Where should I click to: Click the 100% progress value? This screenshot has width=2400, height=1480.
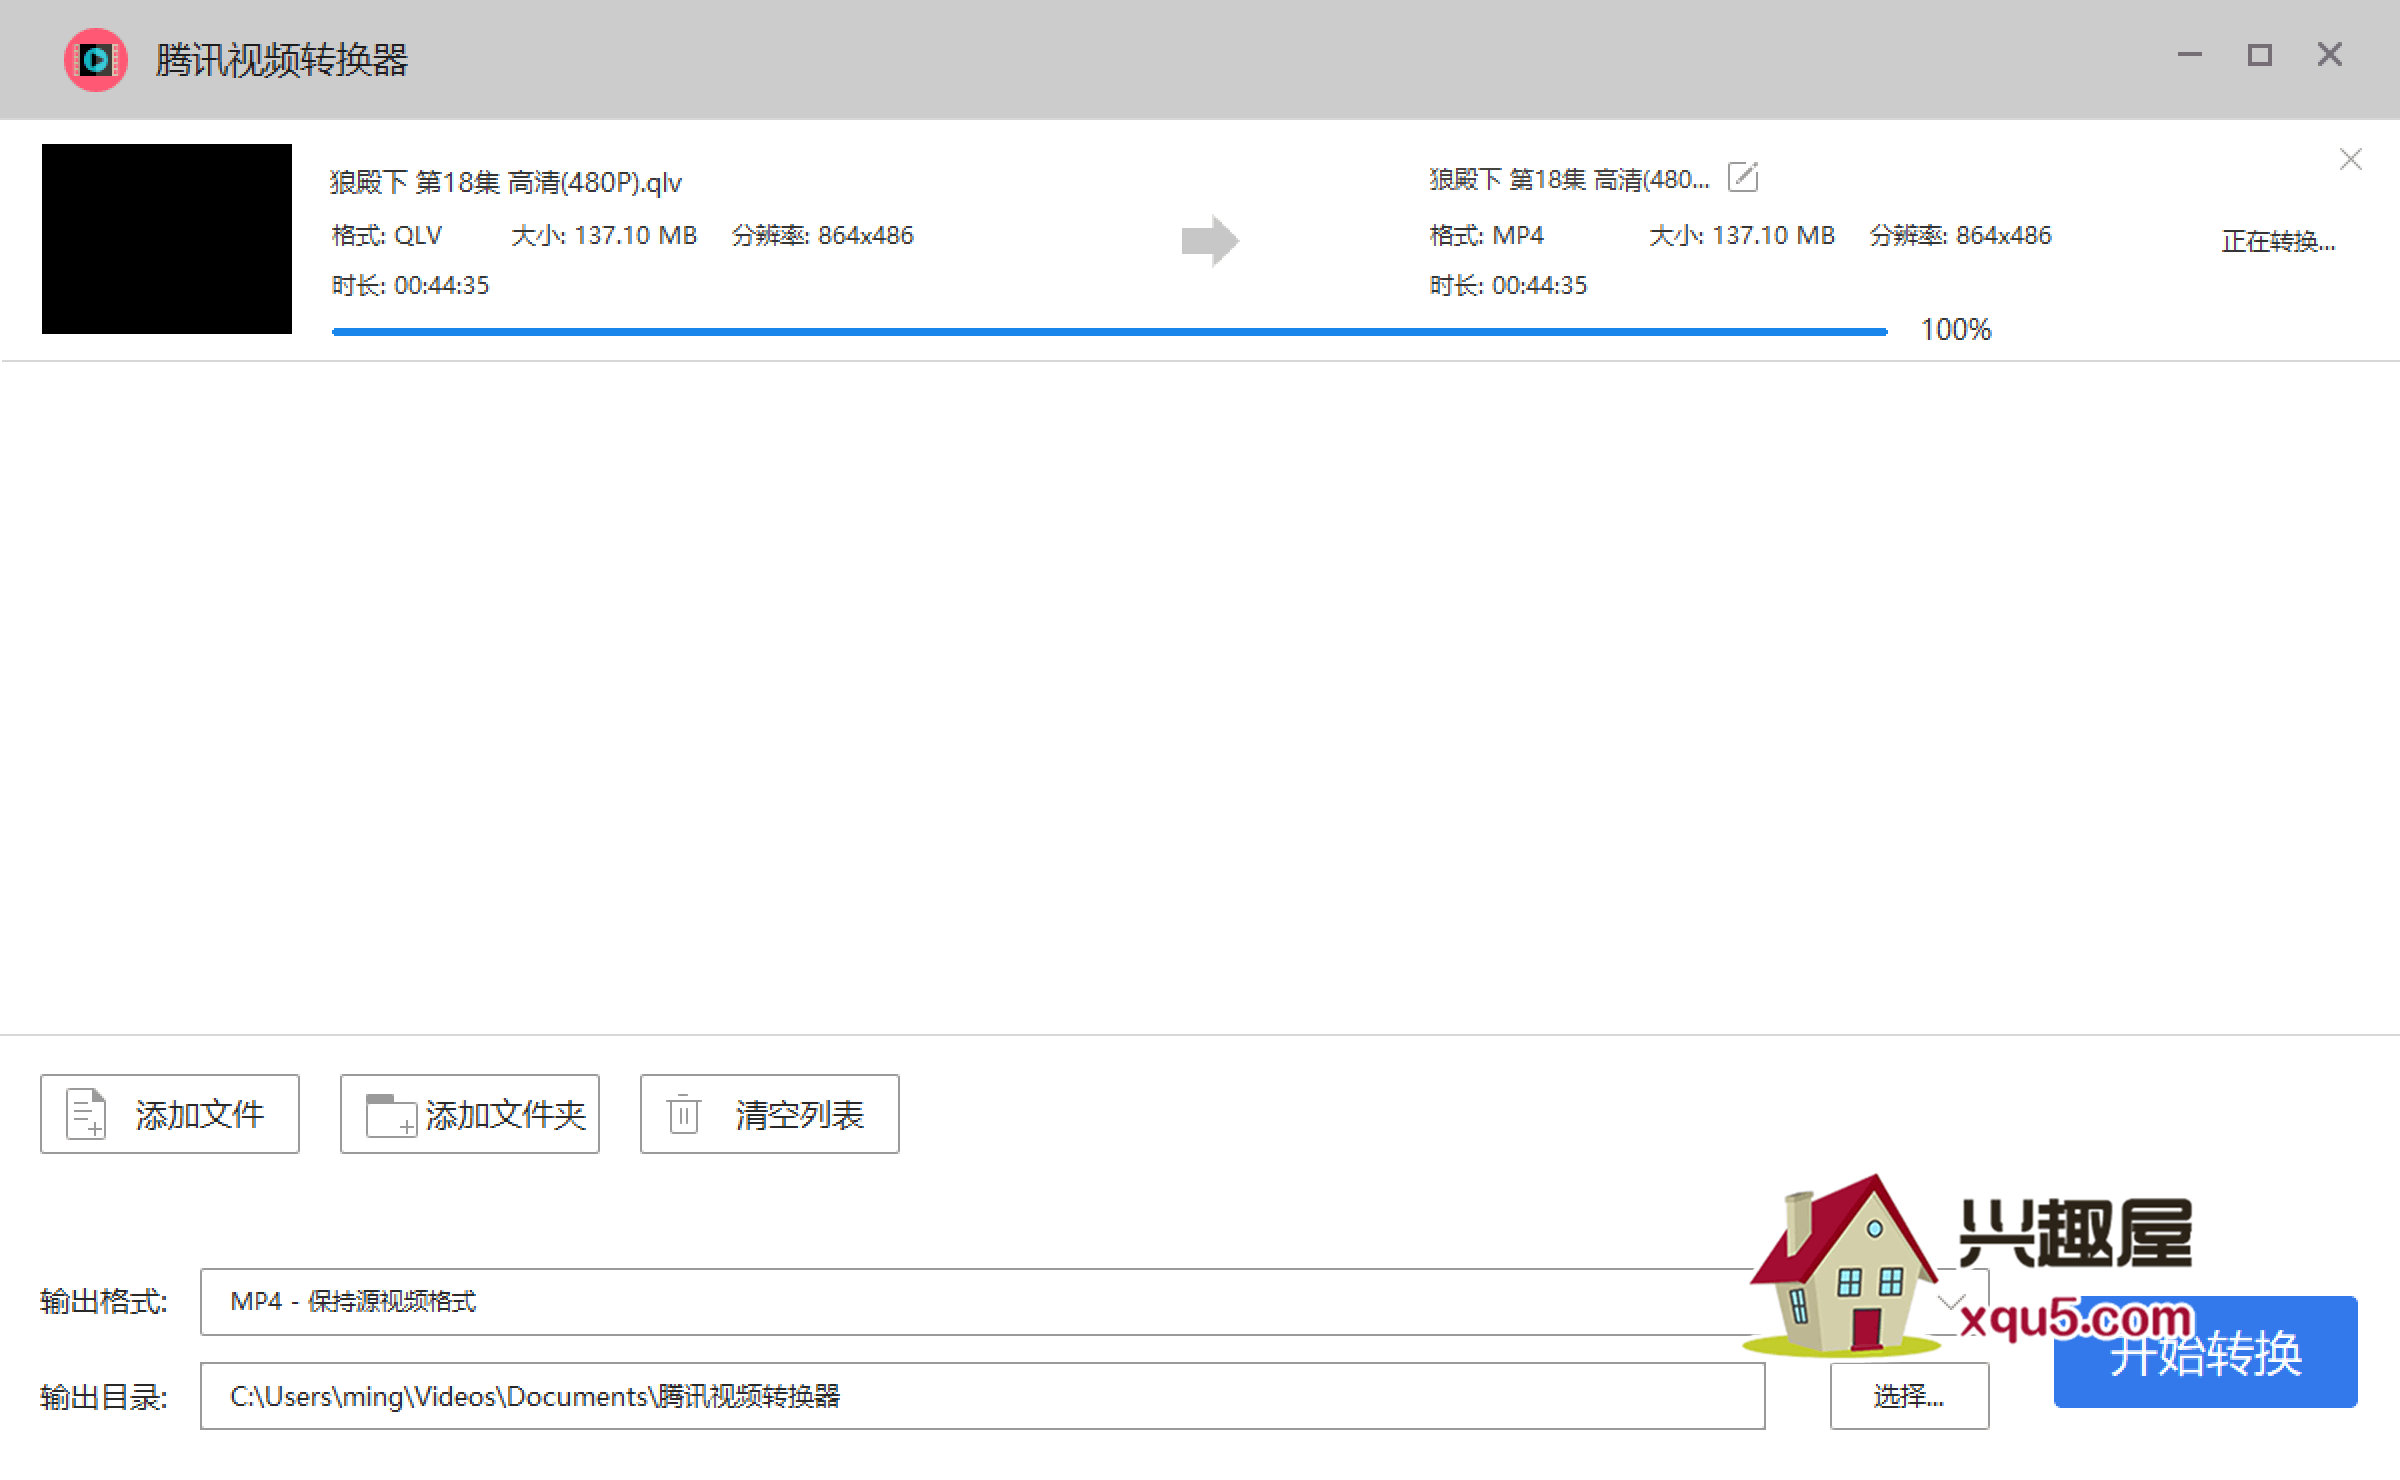(1956, 330)
